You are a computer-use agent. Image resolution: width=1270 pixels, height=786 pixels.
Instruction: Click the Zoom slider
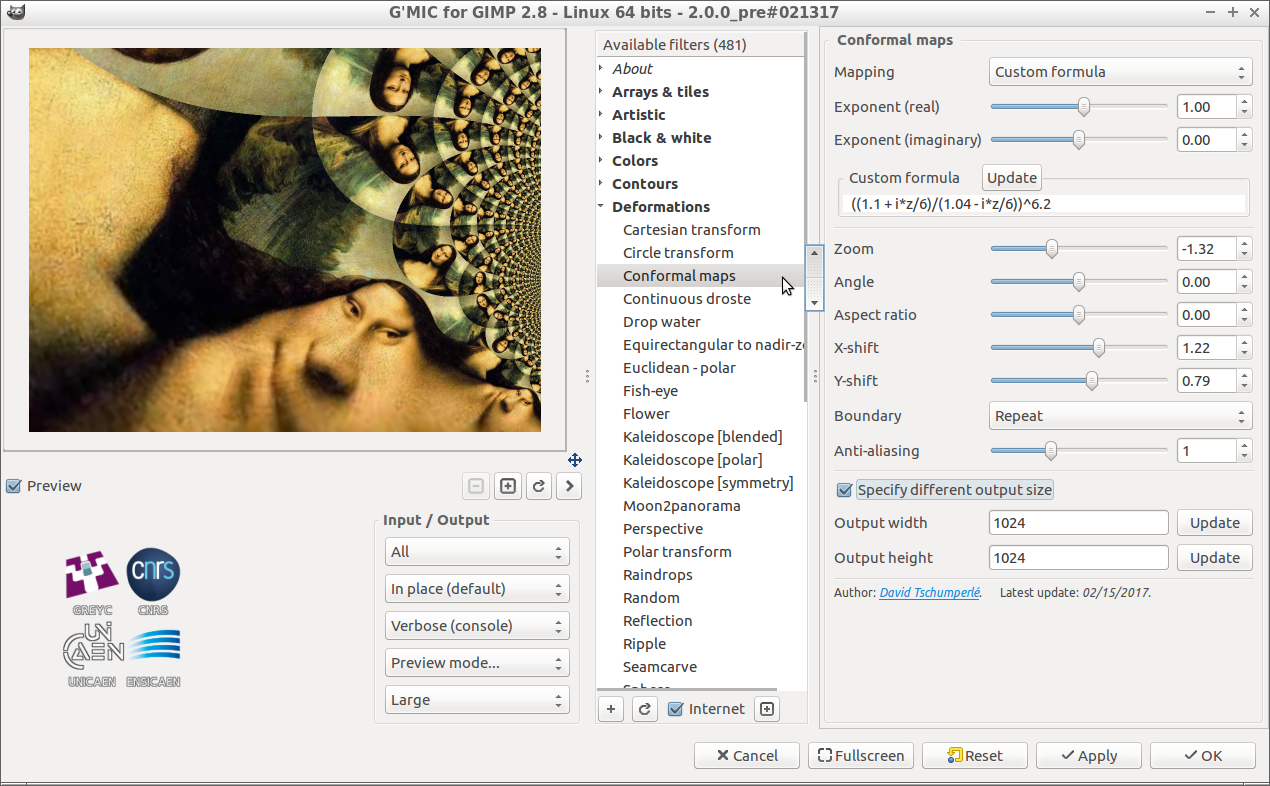point(1079,249)
